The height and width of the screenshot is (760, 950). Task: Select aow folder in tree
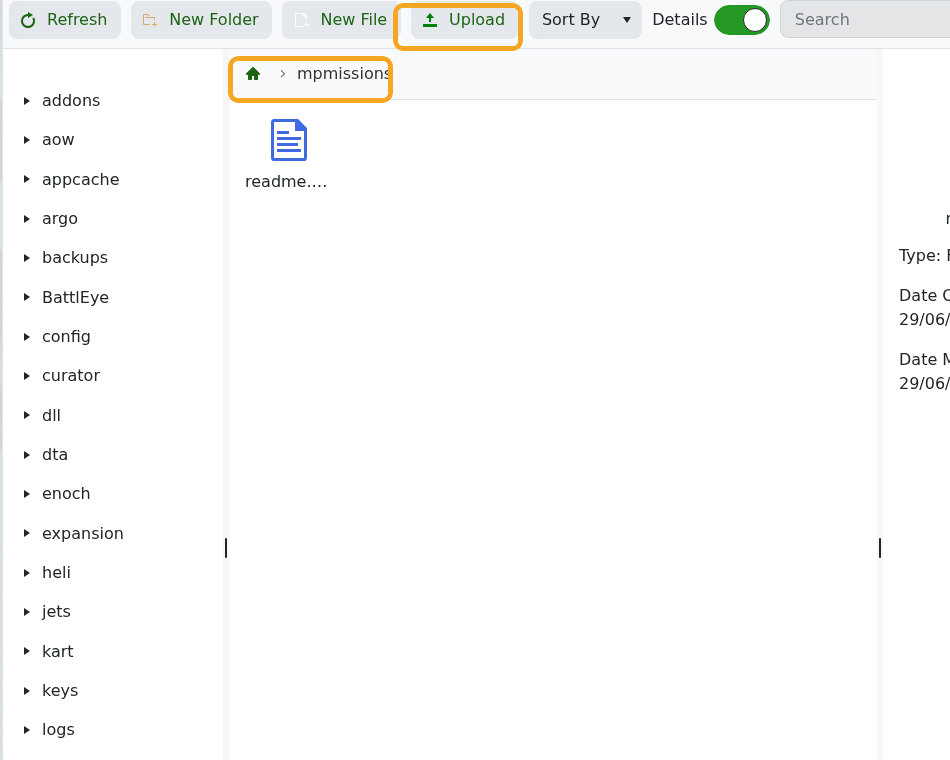[58, 140]
